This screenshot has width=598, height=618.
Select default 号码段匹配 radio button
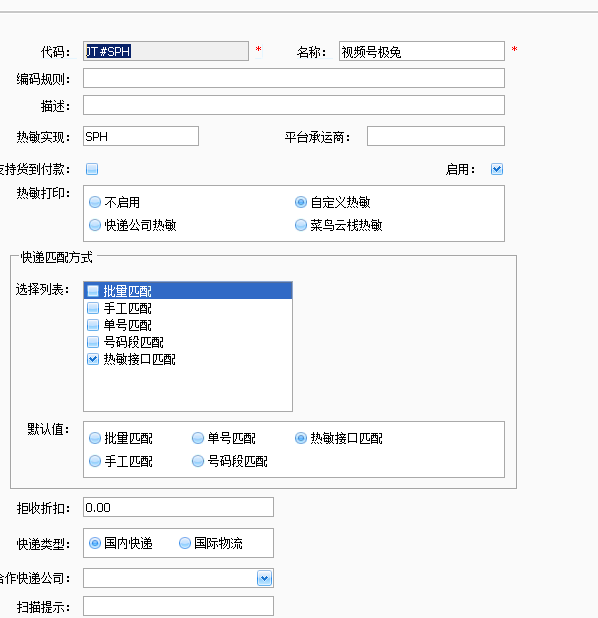click(197, 461)
